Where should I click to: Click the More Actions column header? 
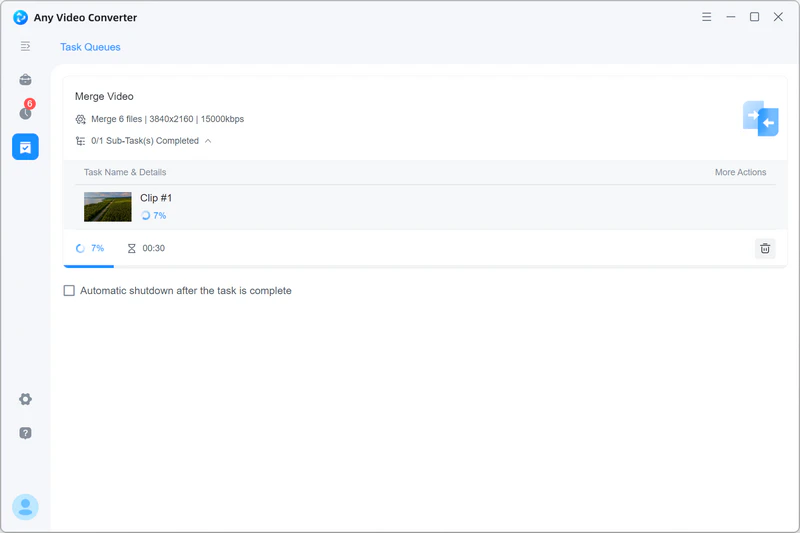click(740, 172)
